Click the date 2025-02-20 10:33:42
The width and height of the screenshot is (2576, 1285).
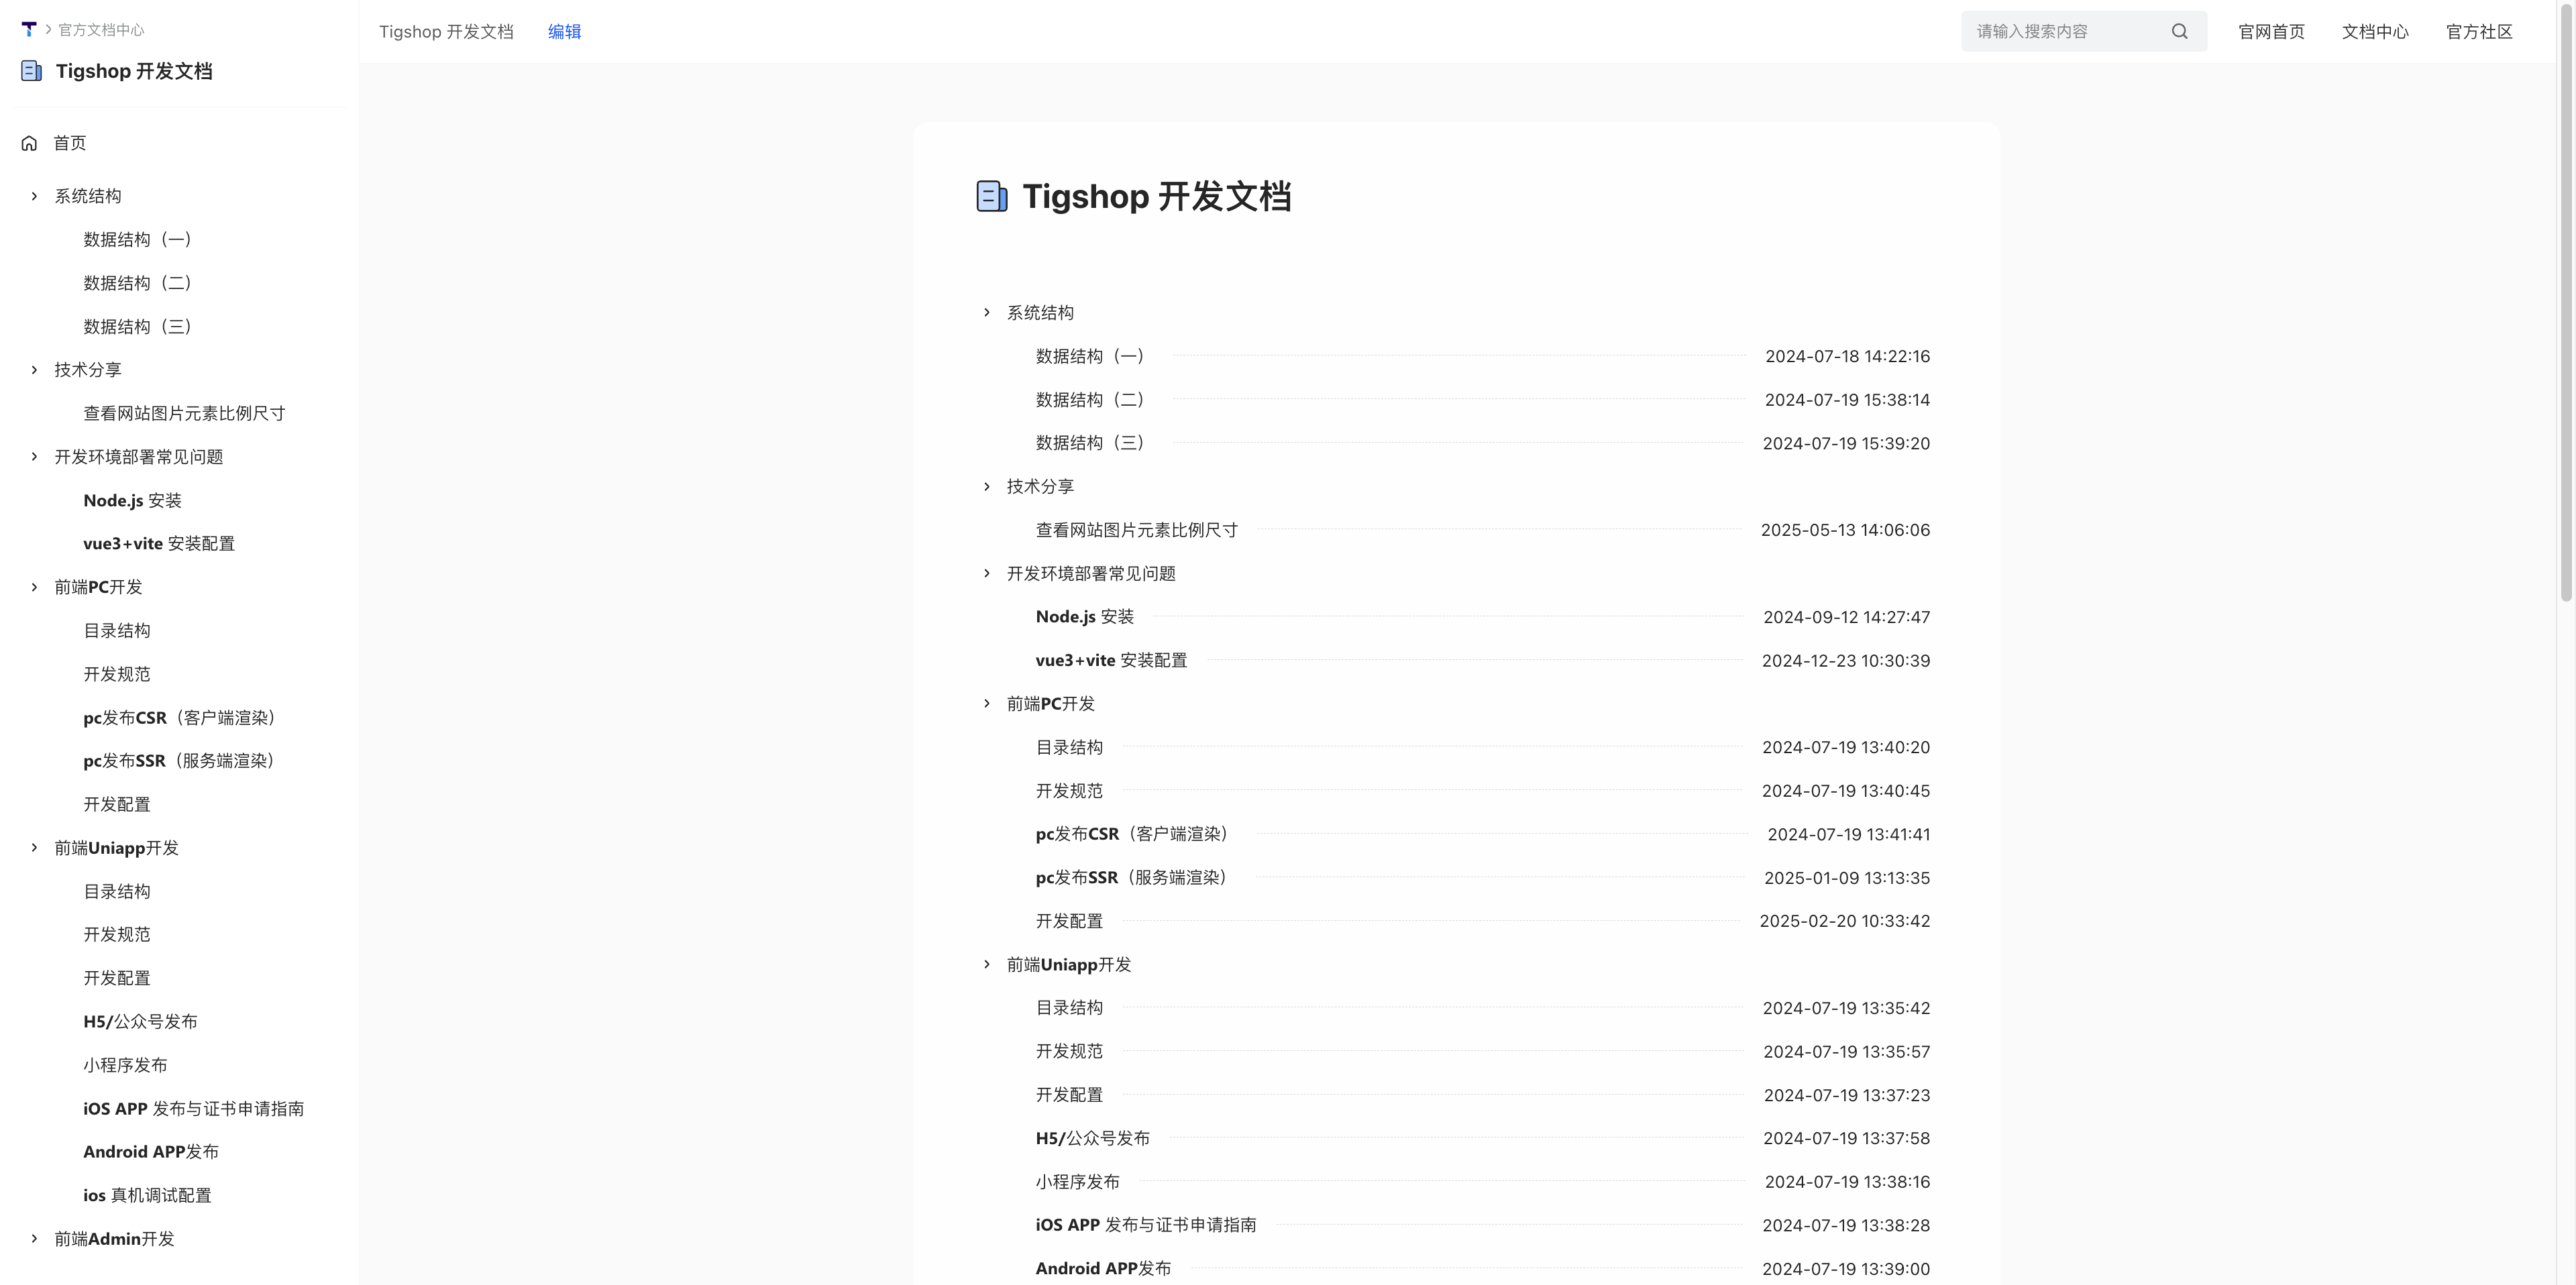tap(1845, 921)
